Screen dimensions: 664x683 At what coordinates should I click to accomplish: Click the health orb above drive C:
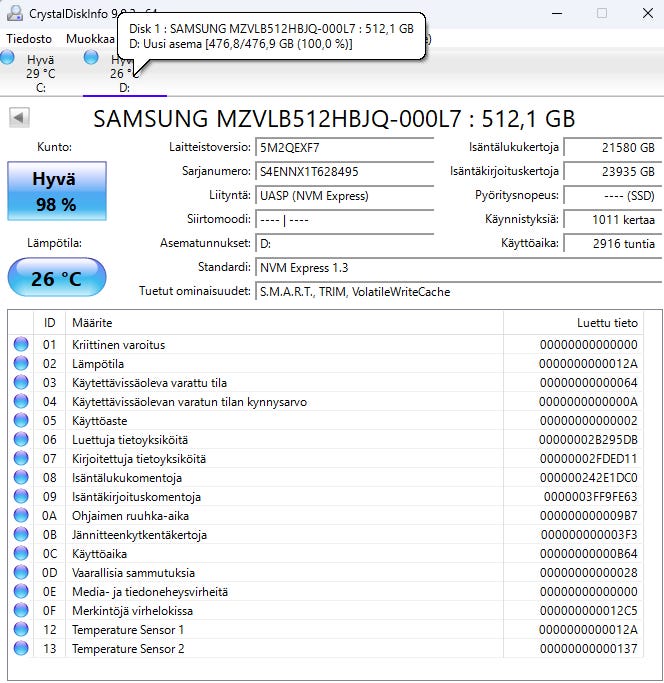pos(7,57)
